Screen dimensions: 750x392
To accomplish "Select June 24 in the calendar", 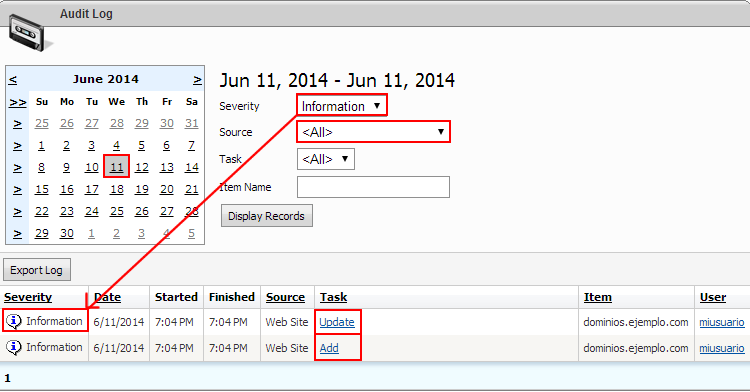I will (92, 211).
